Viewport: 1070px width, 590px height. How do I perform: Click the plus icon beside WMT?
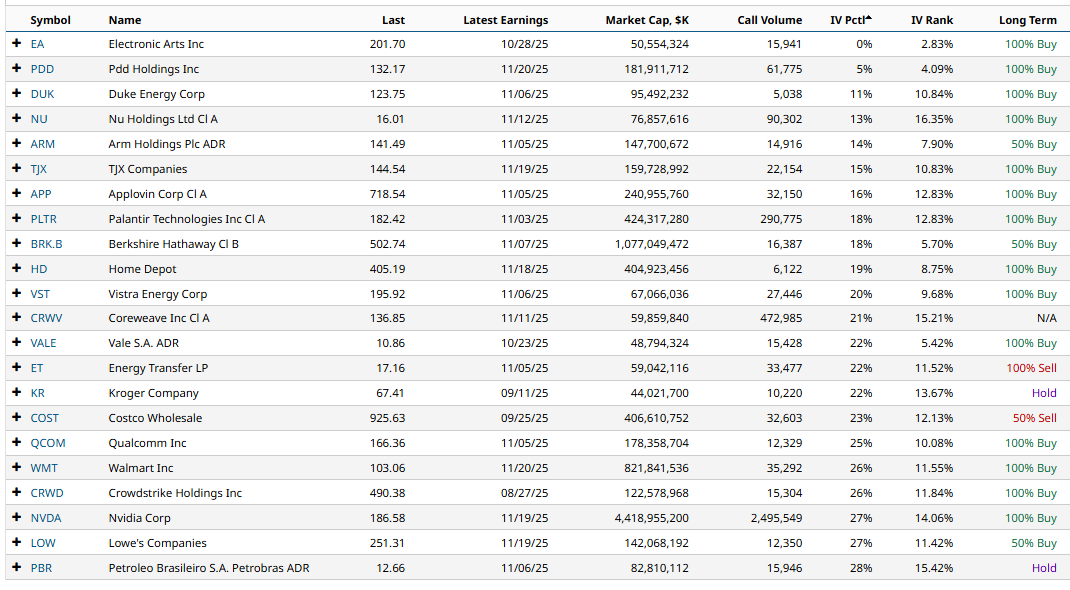click(x=16, y=468)
